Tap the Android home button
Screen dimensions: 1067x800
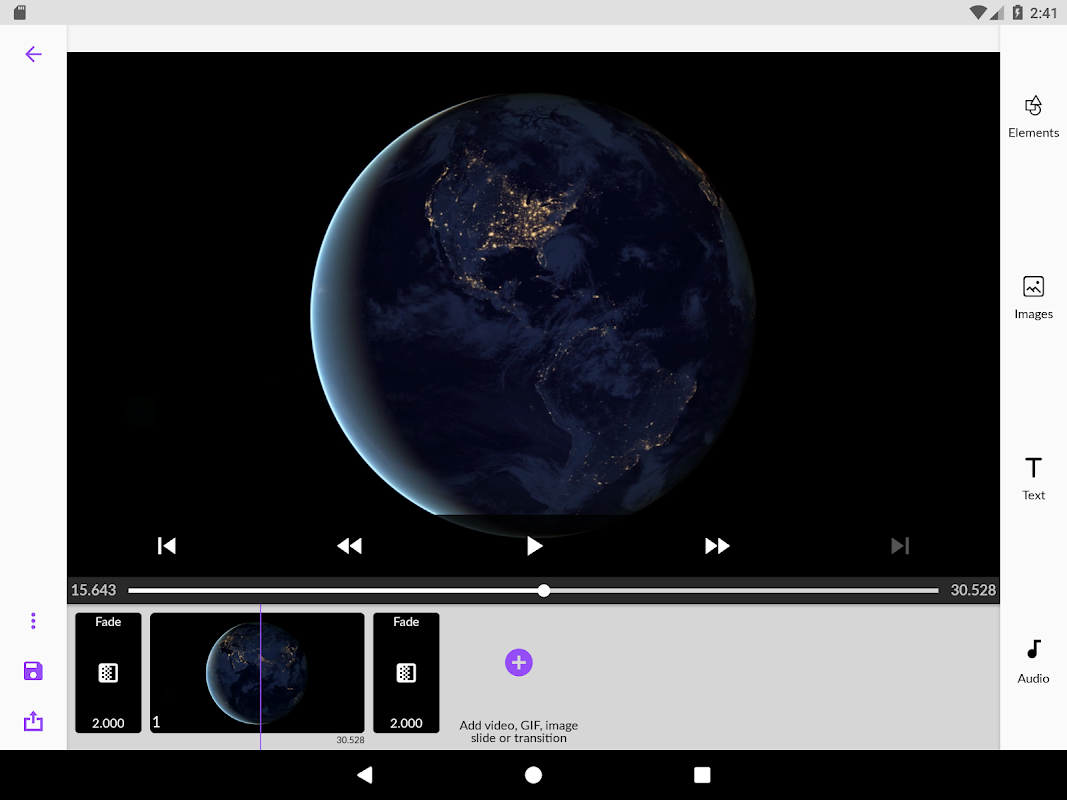[x=534, y=775]
